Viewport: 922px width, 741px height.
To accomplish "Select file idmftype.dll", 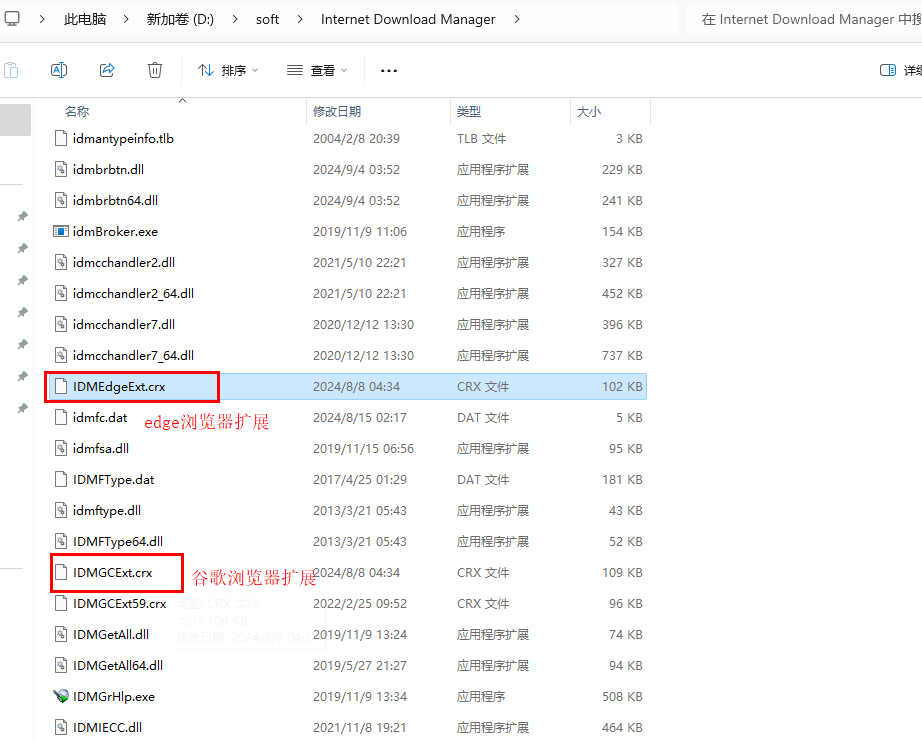I will point(106,510).
